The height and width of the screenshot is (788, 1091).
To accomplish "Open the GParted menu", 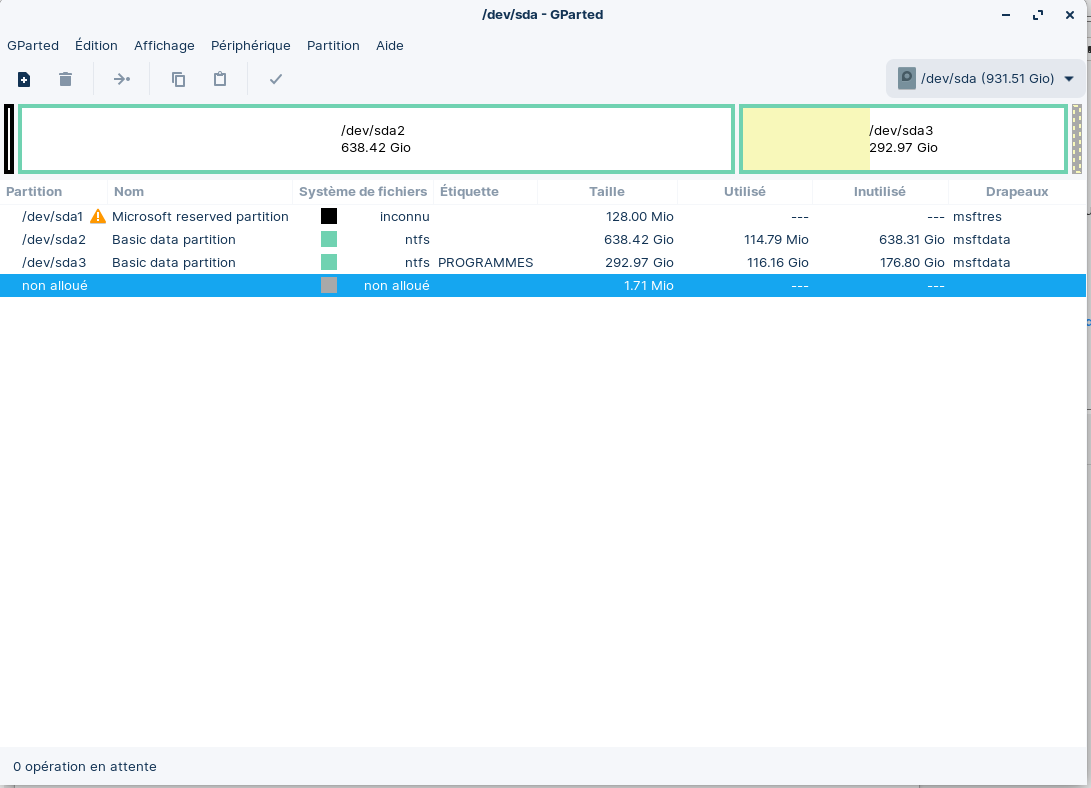I will (x=33, y=45).
